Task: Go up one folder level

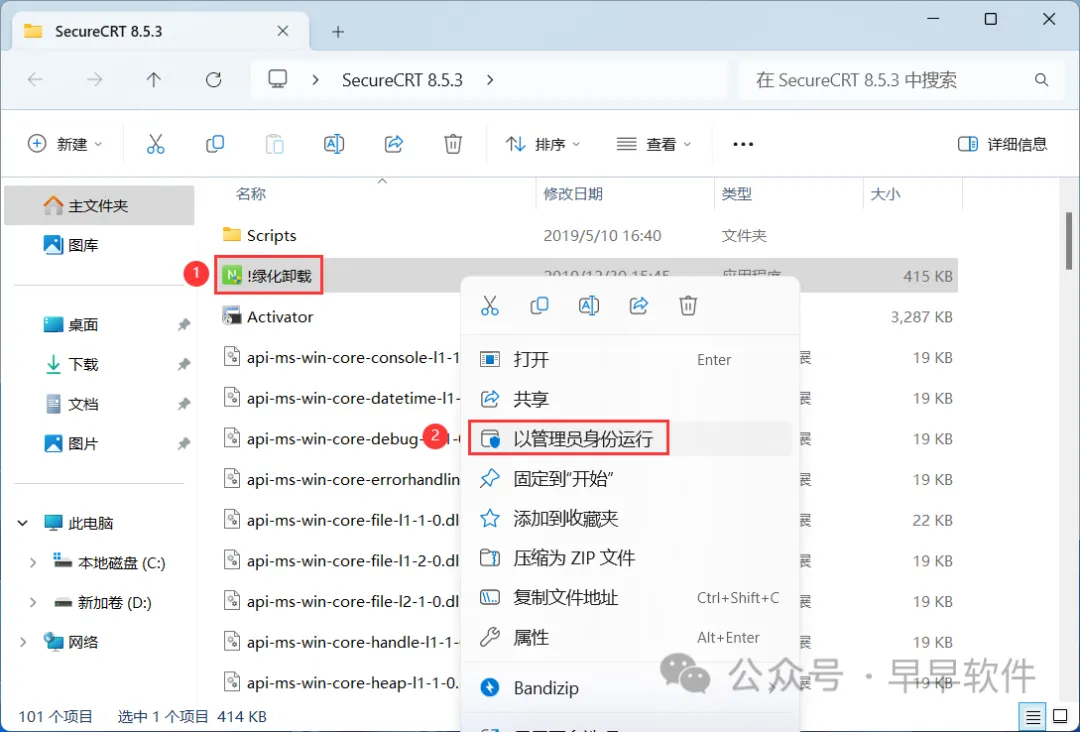Action: [154, 80]
